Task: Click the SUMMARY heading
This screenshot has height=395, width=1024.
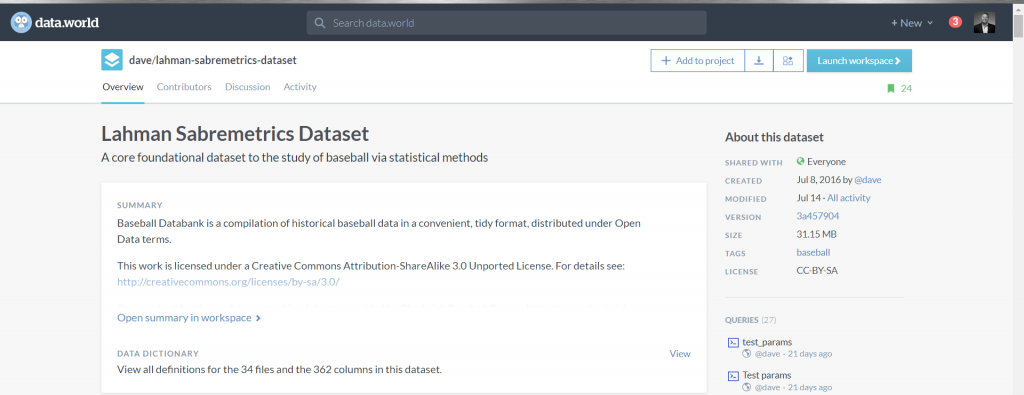Action: 140,205
